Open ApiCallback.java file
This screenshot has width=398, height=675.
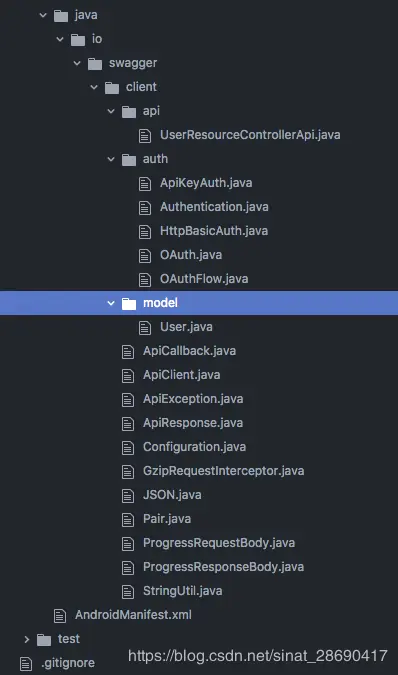click(x=189, y=351)
